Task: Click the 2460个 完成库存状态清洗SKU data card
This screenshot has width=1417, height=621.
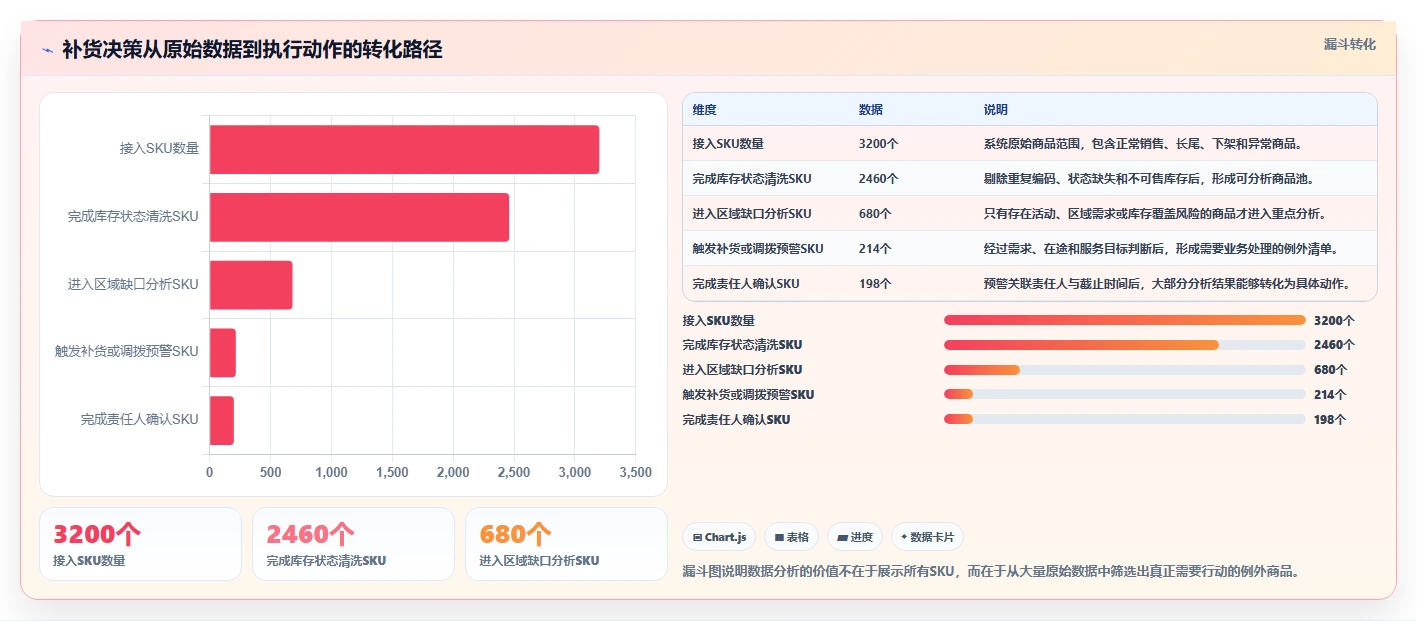Action: (x=353, y=544)
